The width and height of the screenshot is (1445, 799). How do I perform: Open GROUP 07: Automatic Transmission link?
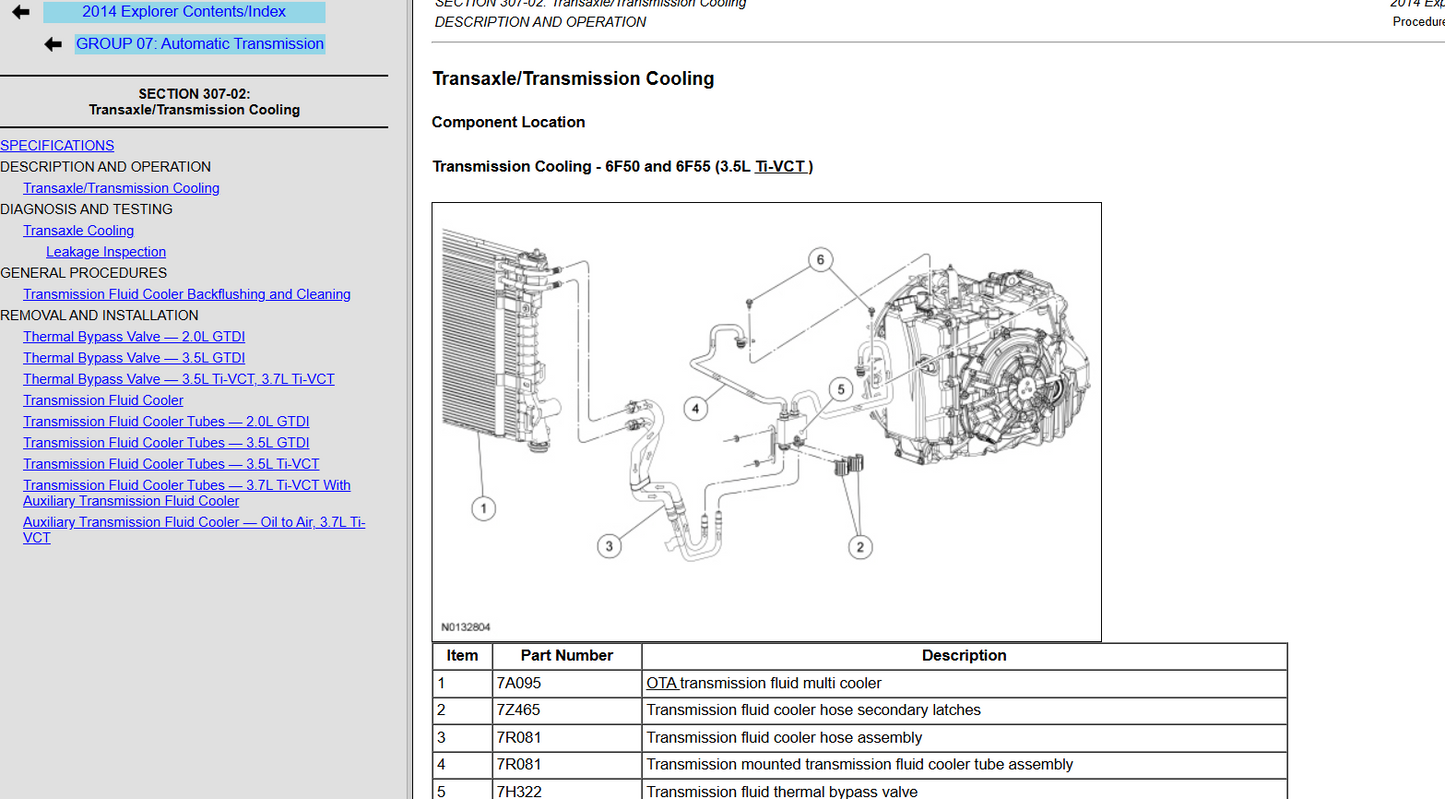point(200,44)
